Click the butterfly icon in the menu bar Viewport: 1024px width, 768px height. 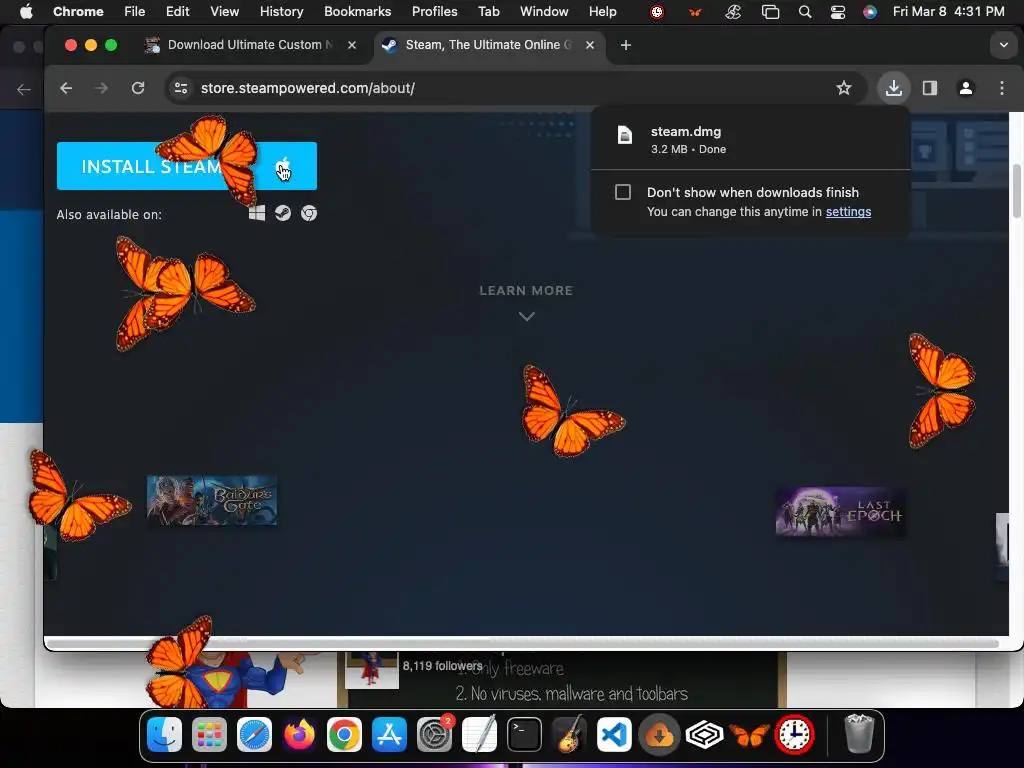(695, 12)
